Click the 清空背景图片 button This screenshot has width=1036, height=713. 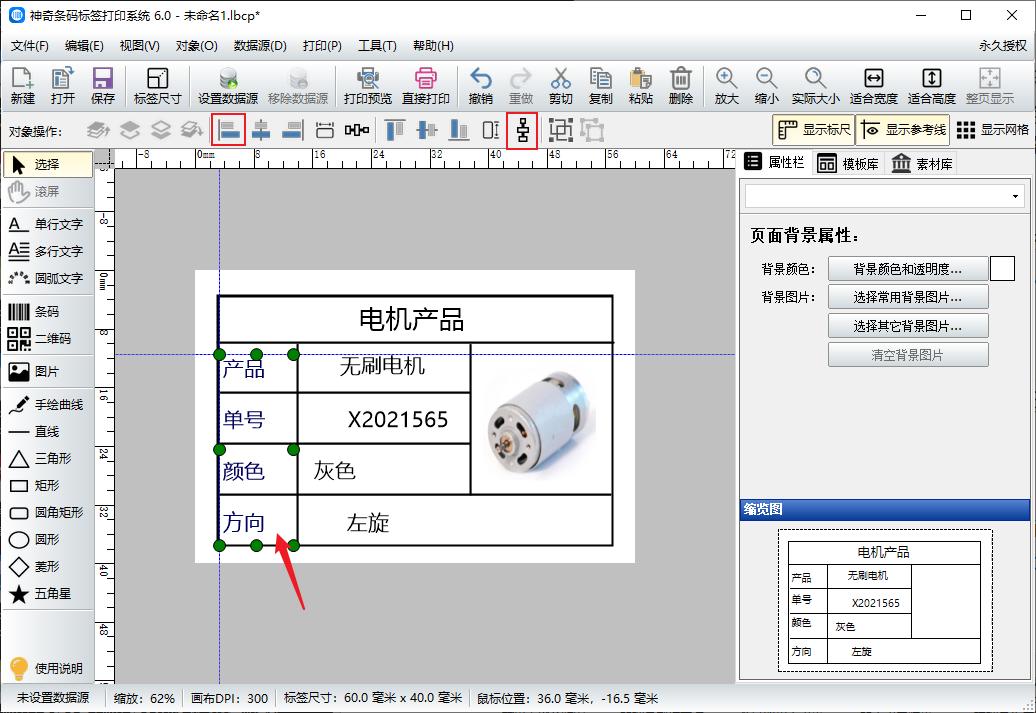[x=908, y=353]
